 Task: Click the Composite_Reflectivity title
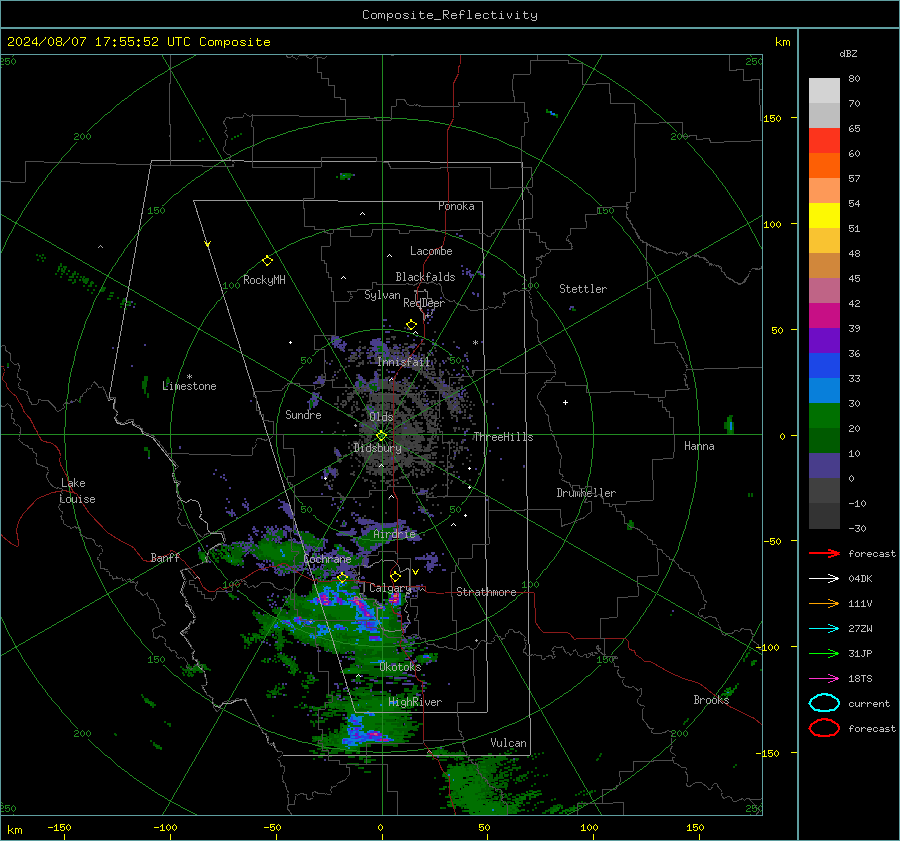coord(450,15)
